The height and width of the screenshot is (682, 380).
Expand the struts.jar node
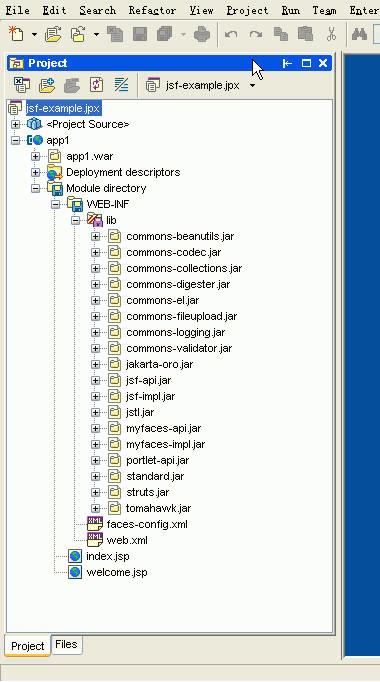(95, 492)
